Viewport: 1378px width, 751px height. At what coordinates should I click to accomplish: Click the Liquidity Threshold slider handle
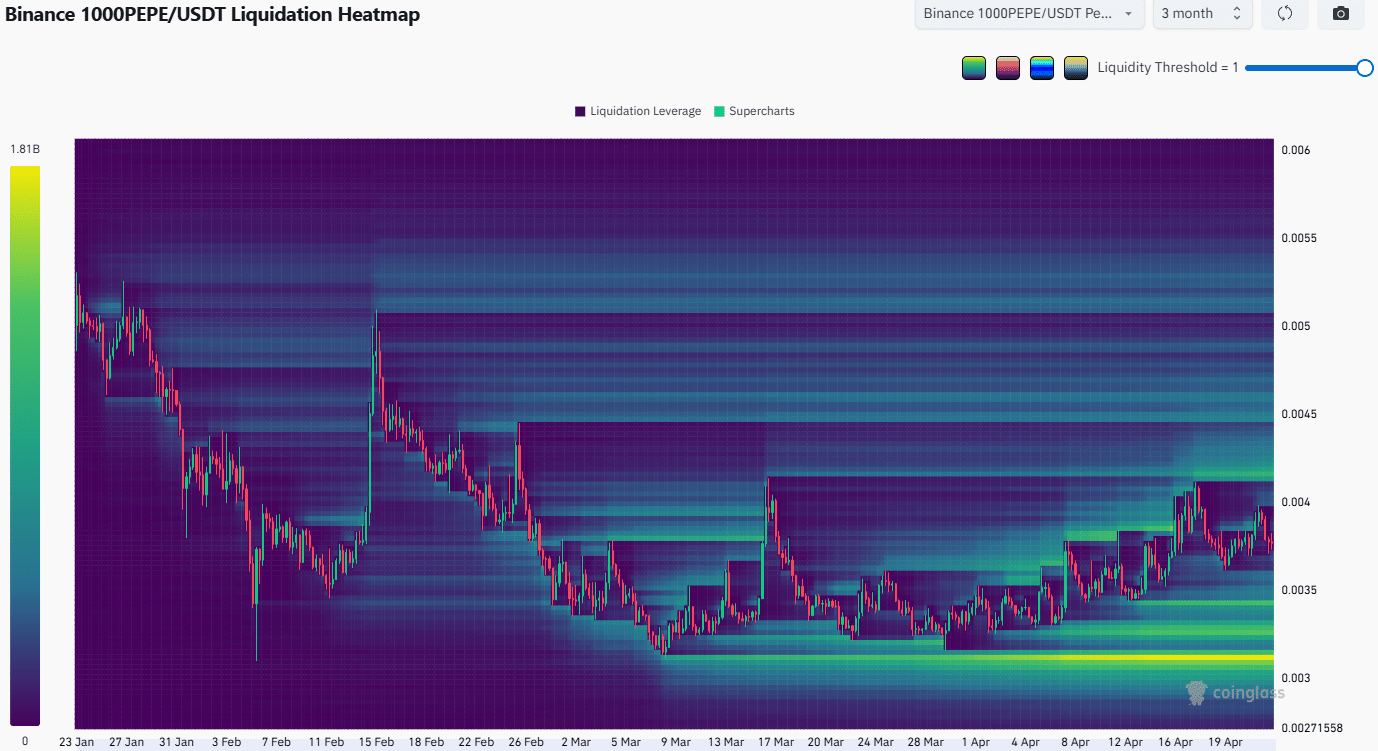[1364, 68]
